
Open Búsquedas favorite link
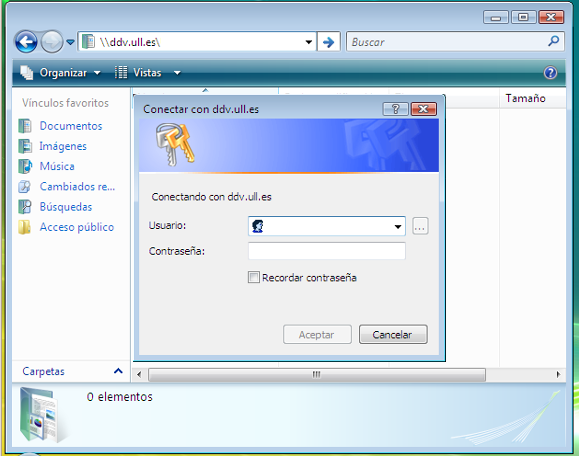(66, 207)
